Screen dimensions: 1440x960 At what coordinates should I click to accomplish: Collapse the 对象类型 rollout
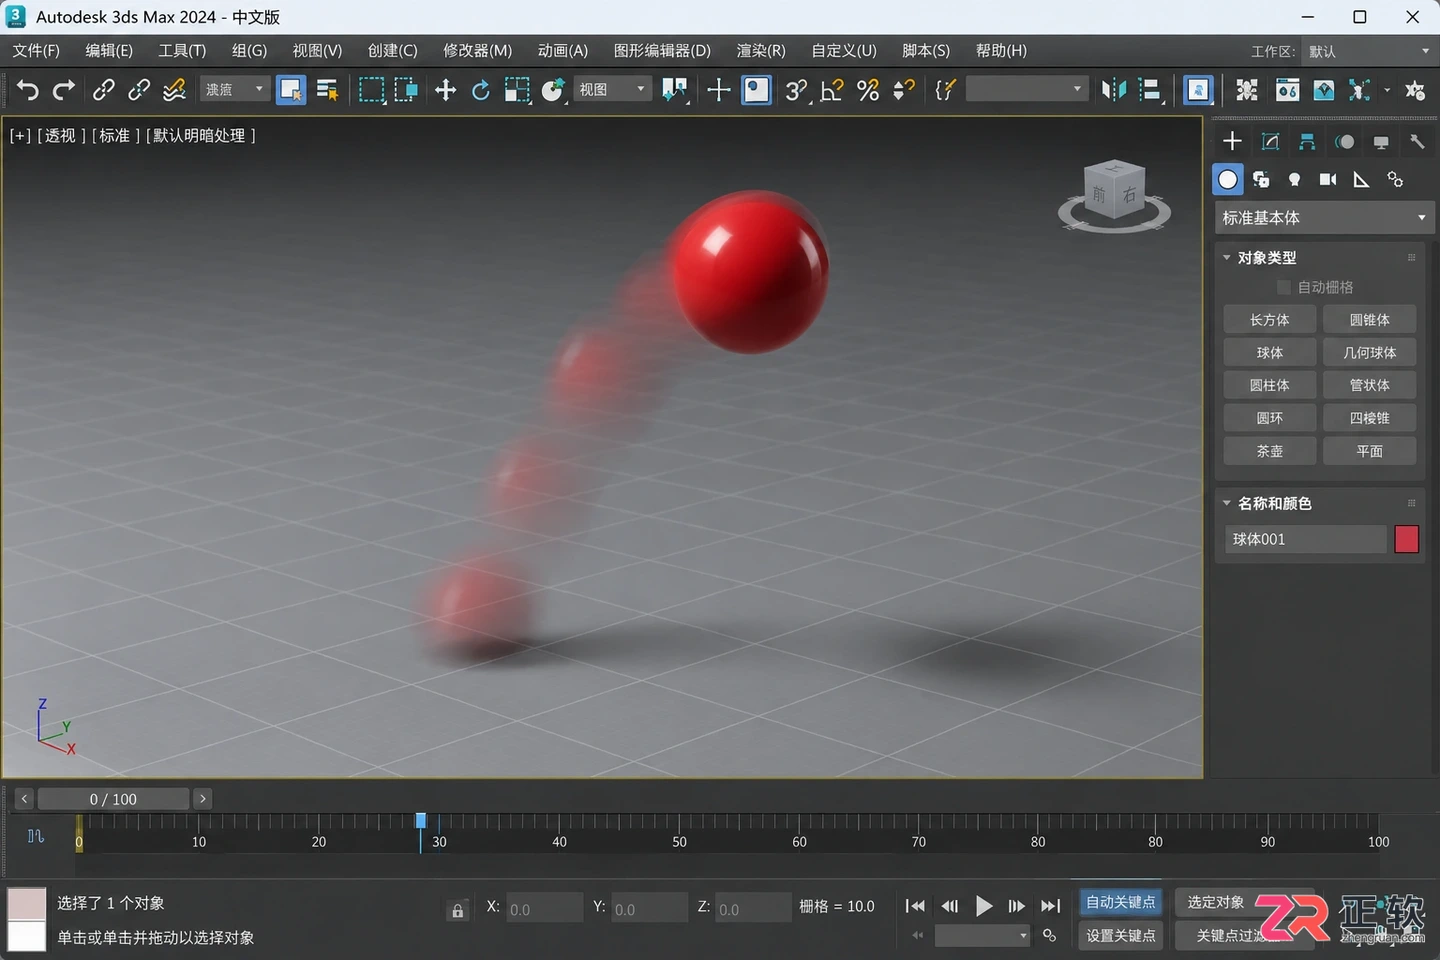1266,257
